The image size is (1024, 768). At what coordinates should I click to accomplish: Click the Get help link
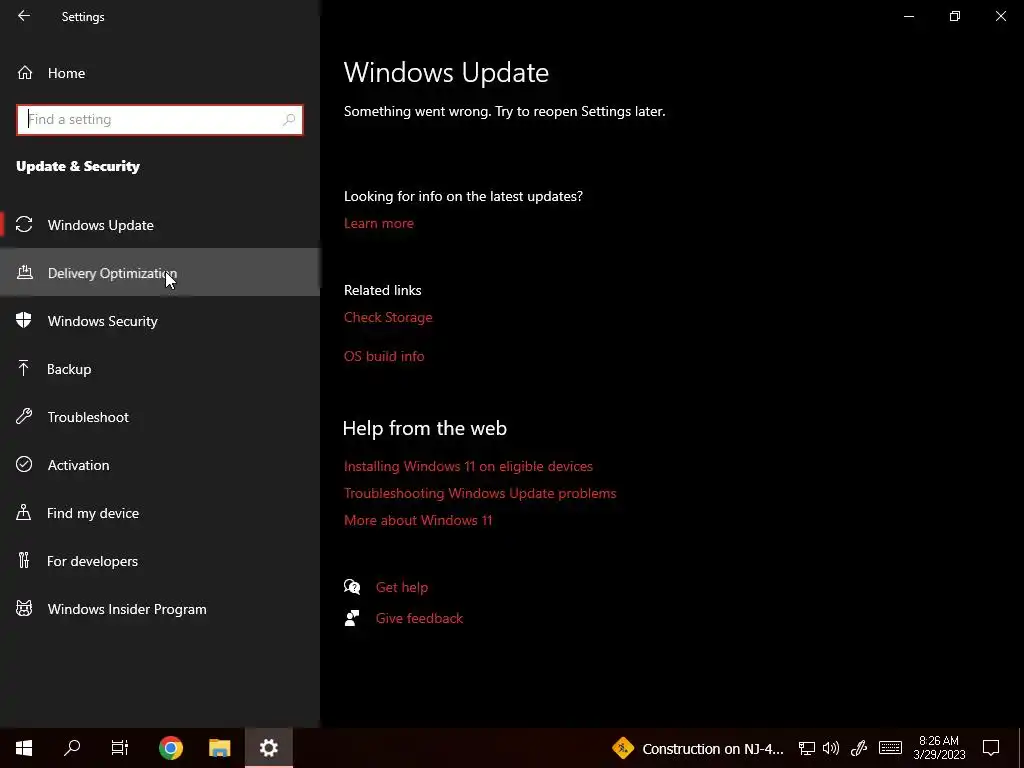[402, 587]
